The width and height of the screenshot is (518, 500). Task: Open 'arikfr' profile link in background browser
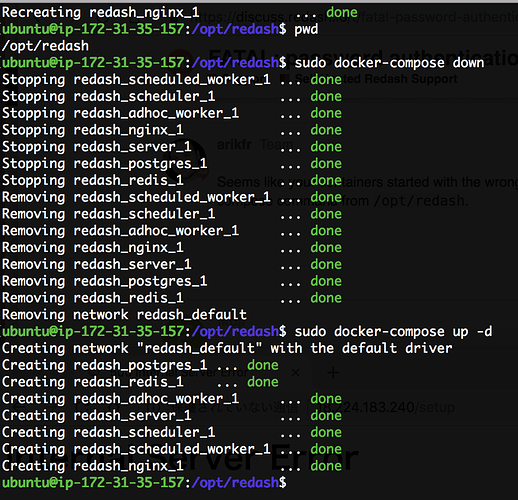click(x=234, y=145)
